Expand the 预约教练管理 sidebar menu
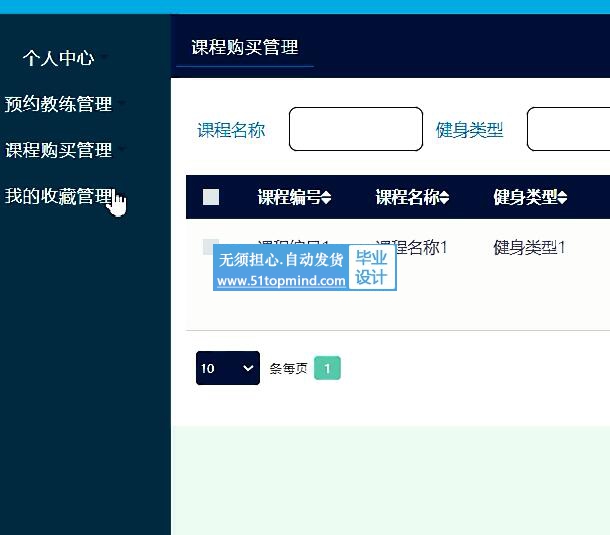The height and width of the screenshot is (535, 610). (59, 104)
